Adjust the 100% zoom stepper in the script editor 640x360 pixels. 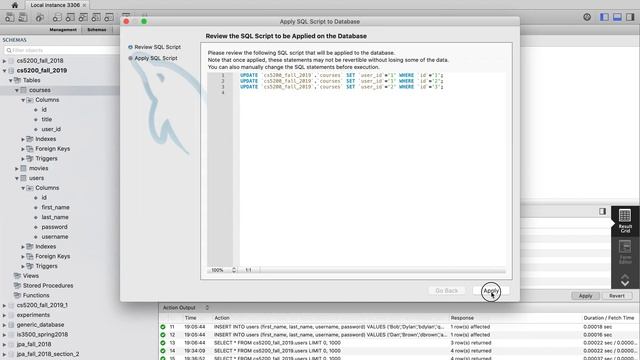pyautogui.click(x=234, y=270)
